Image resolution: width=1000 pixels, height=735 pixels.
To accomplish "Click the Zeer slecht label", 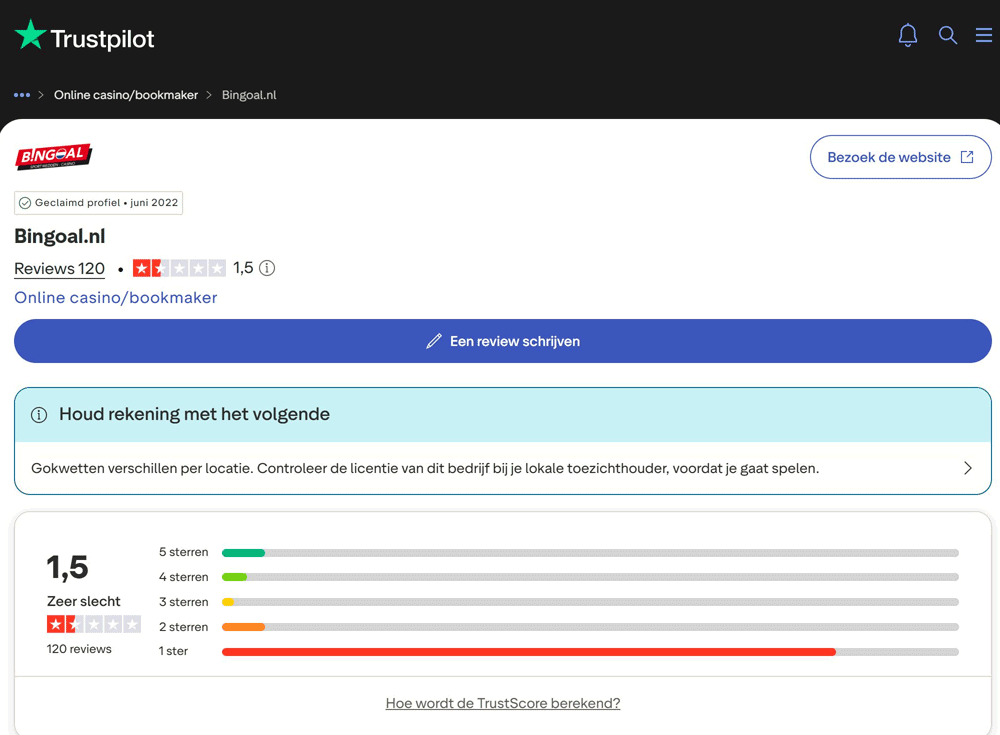I will tap(84, 601).
